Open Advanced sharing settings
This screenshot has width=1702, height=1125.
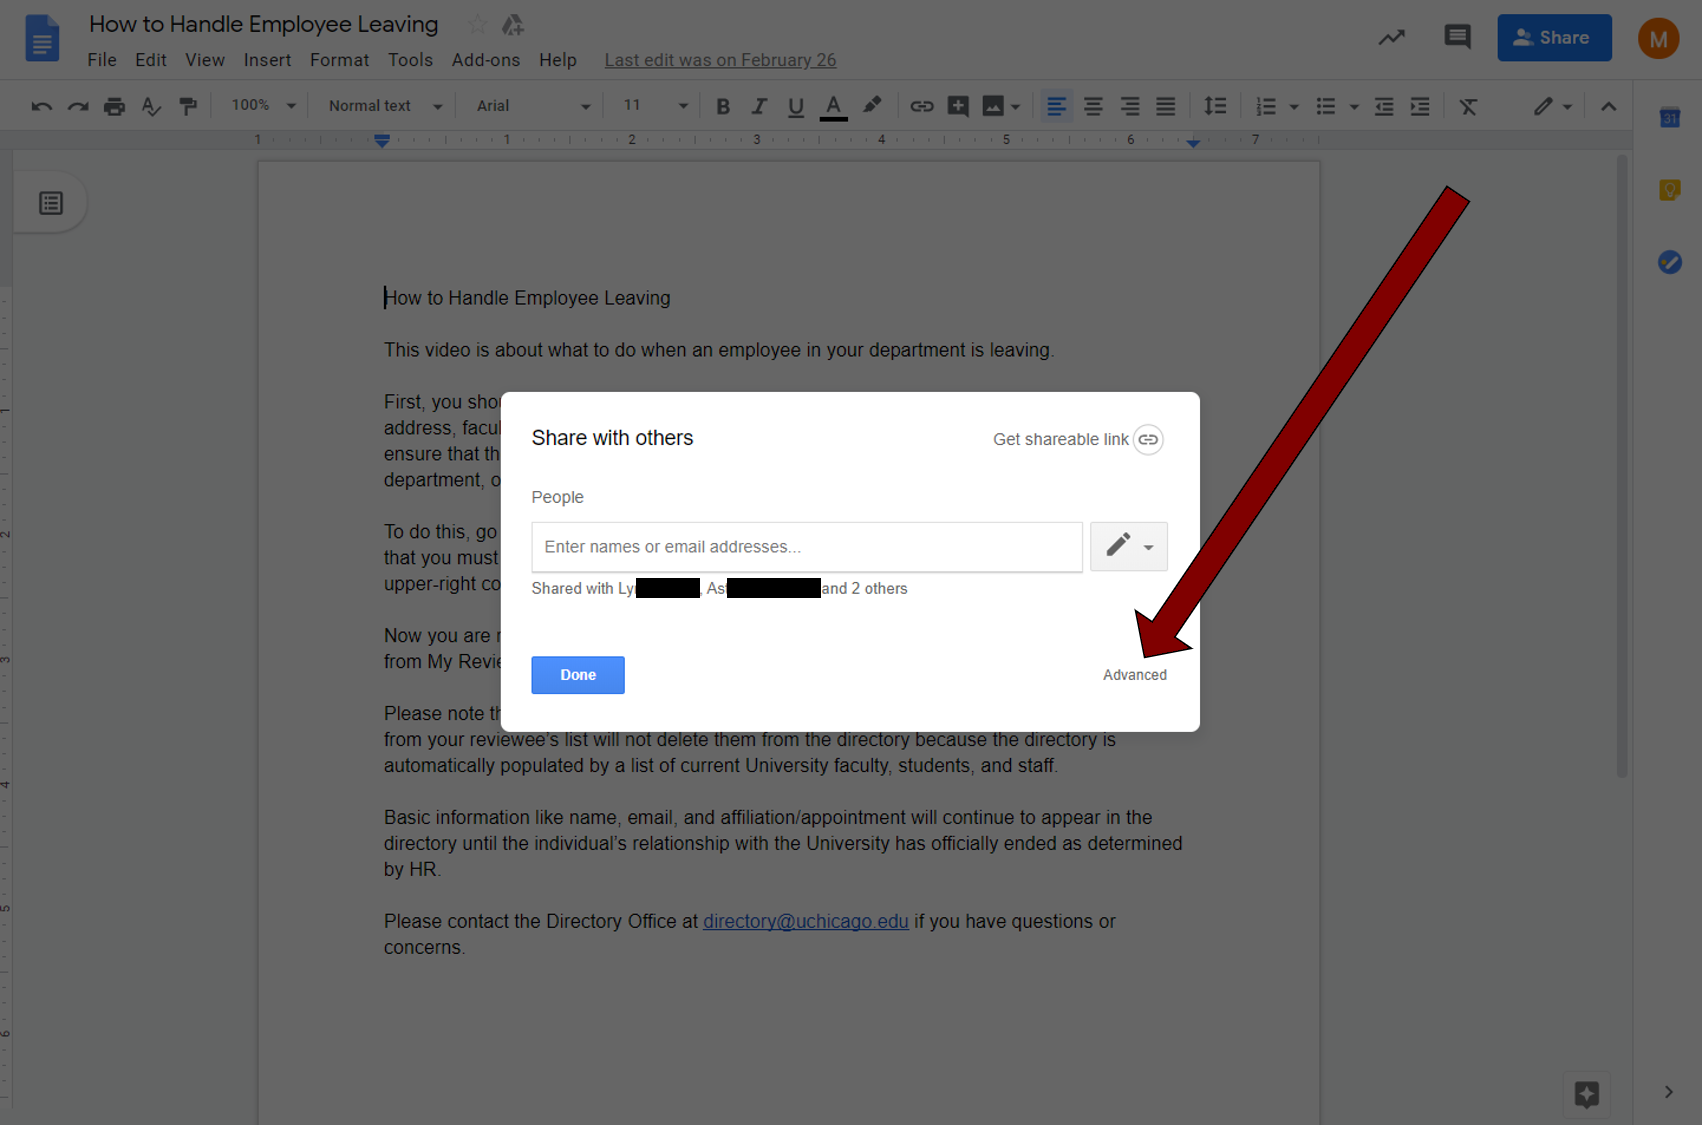[x=1134, y=674]
